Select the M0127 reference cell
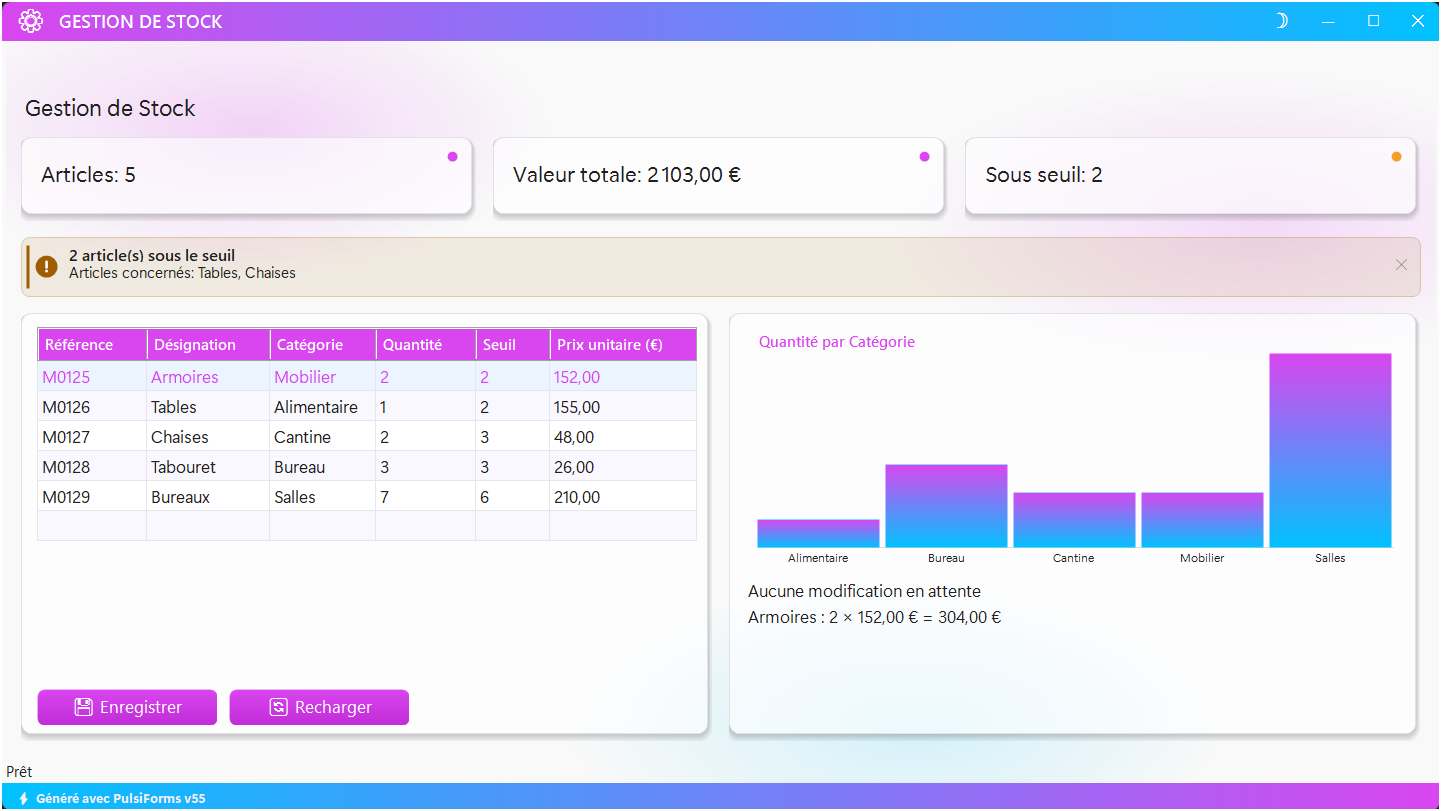Image resolution: width=1441 pixels, height=811 pixels. (92, 437)
